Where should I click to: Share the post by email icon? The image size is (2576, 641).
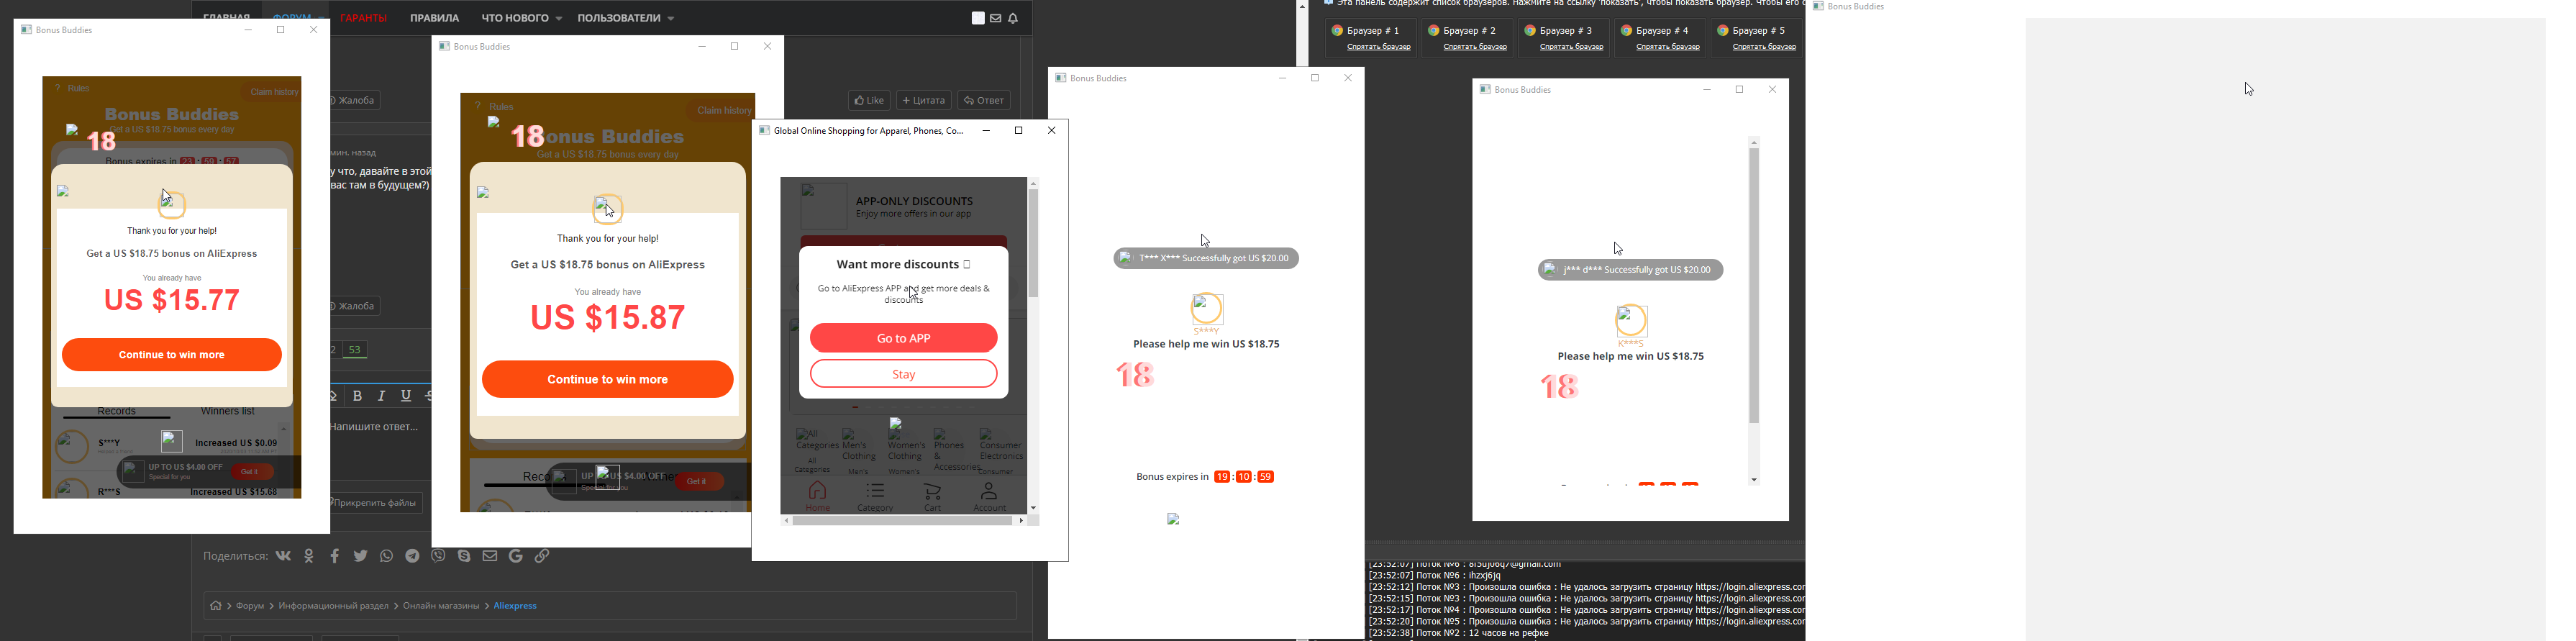point(490,556)
